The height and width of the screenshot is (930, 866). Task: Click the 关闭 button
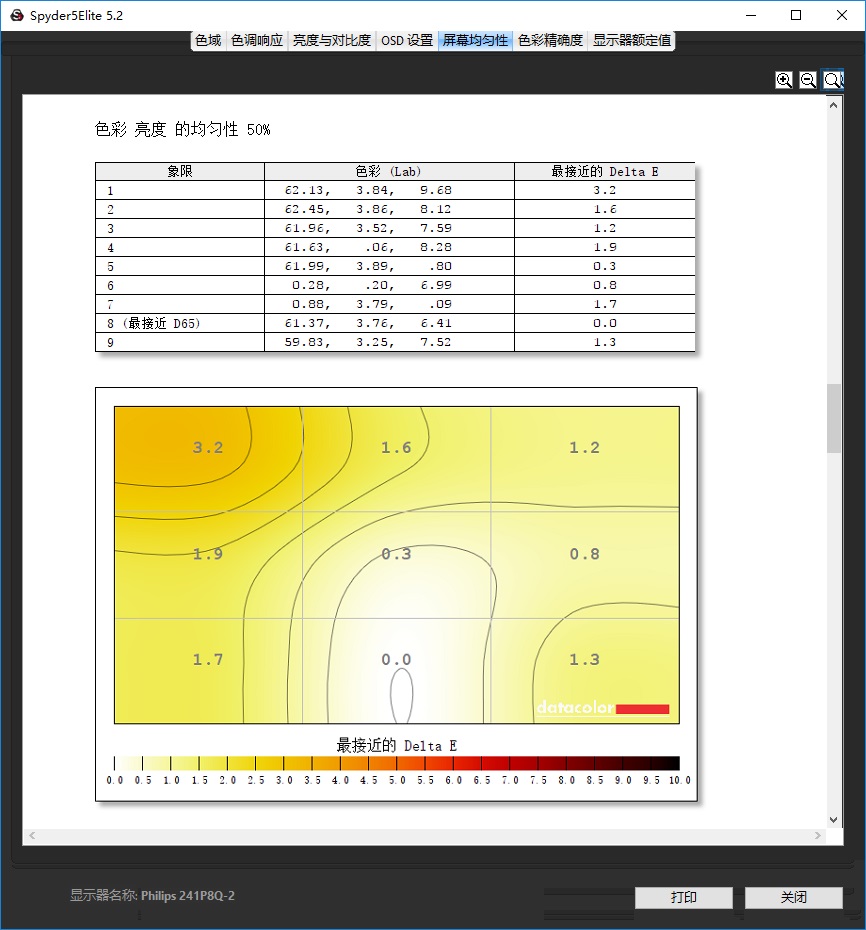(x=794, y=897)
